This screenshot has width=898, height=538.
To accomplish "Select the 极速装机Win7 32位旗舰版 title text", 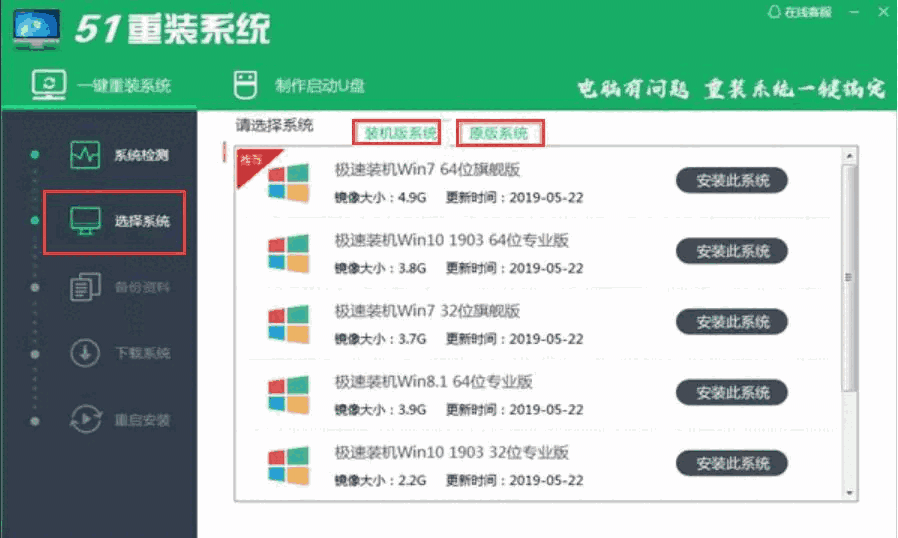I will [427, 311].
